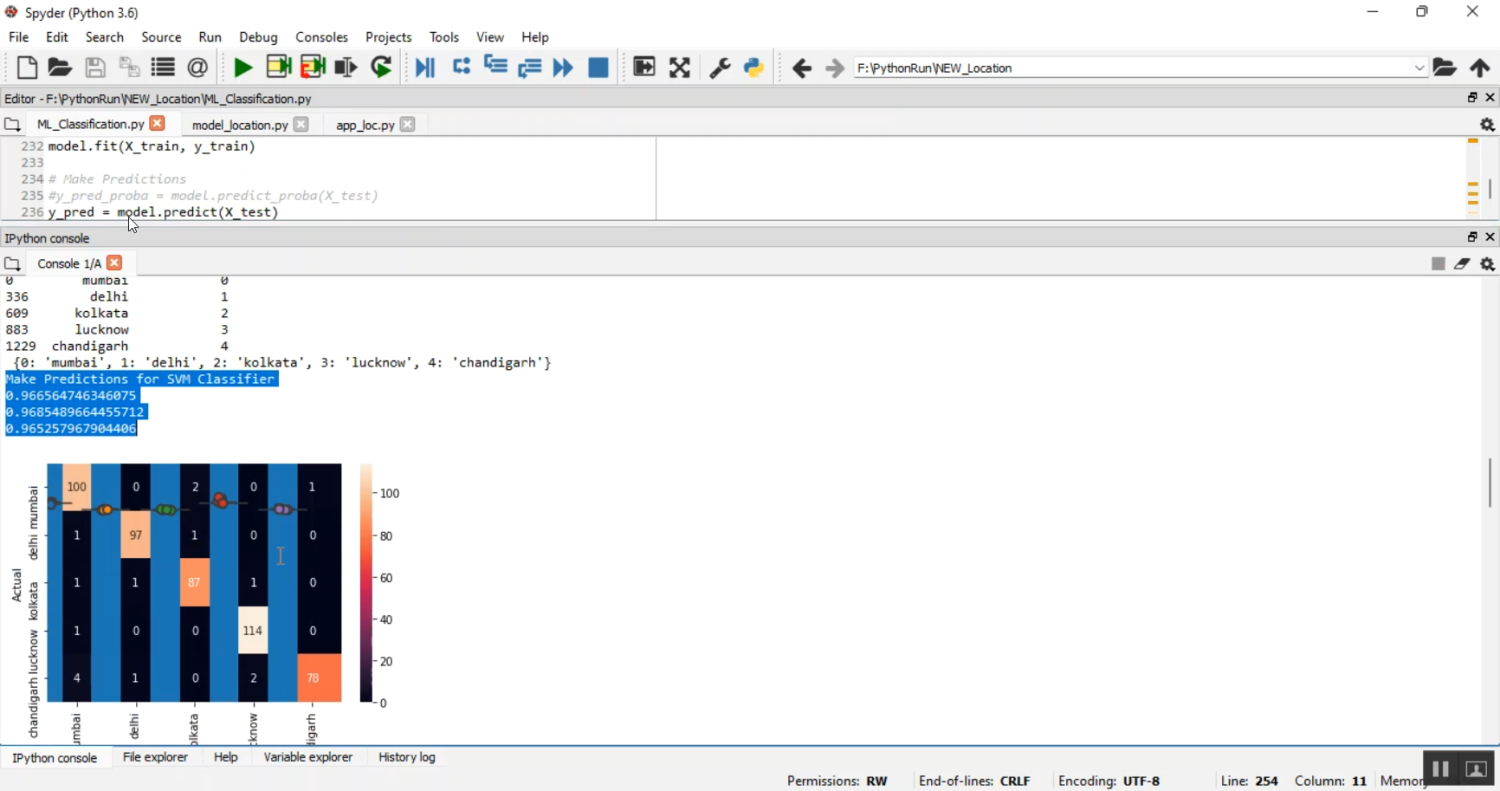1500x791 pixels.
Task: Switch to model_location.py editor tab
Action: (x=239, y=125)
